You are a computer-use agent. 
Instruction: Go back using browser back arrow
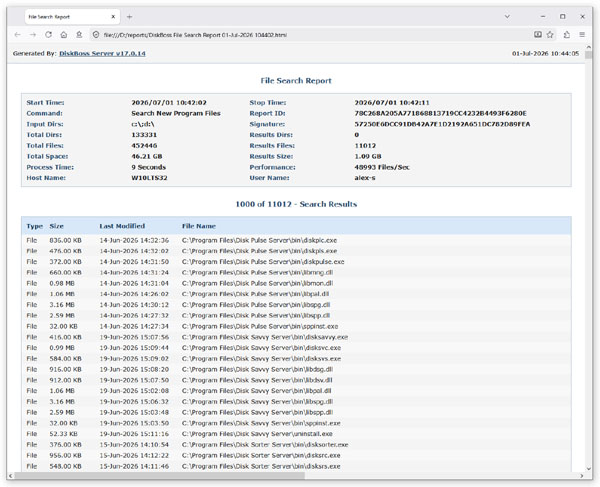coord(18,35)
